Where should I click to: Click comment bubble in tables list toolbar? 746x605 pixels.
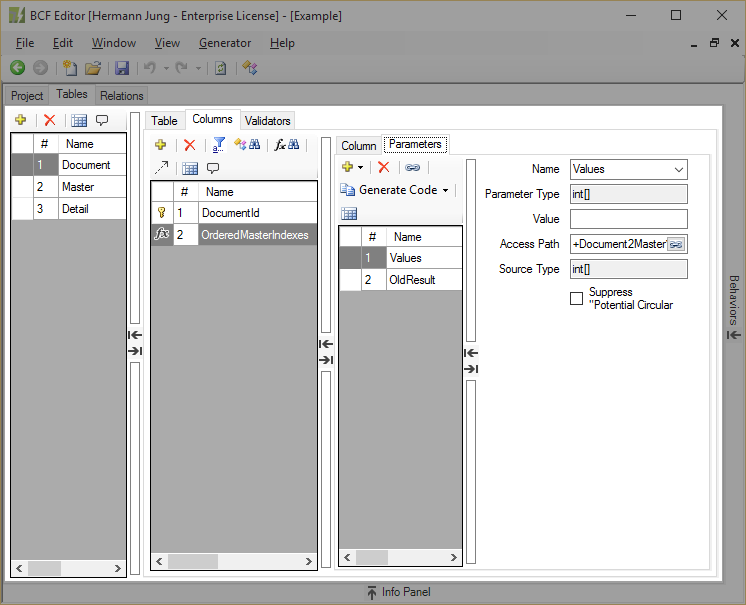pos(102,120)
